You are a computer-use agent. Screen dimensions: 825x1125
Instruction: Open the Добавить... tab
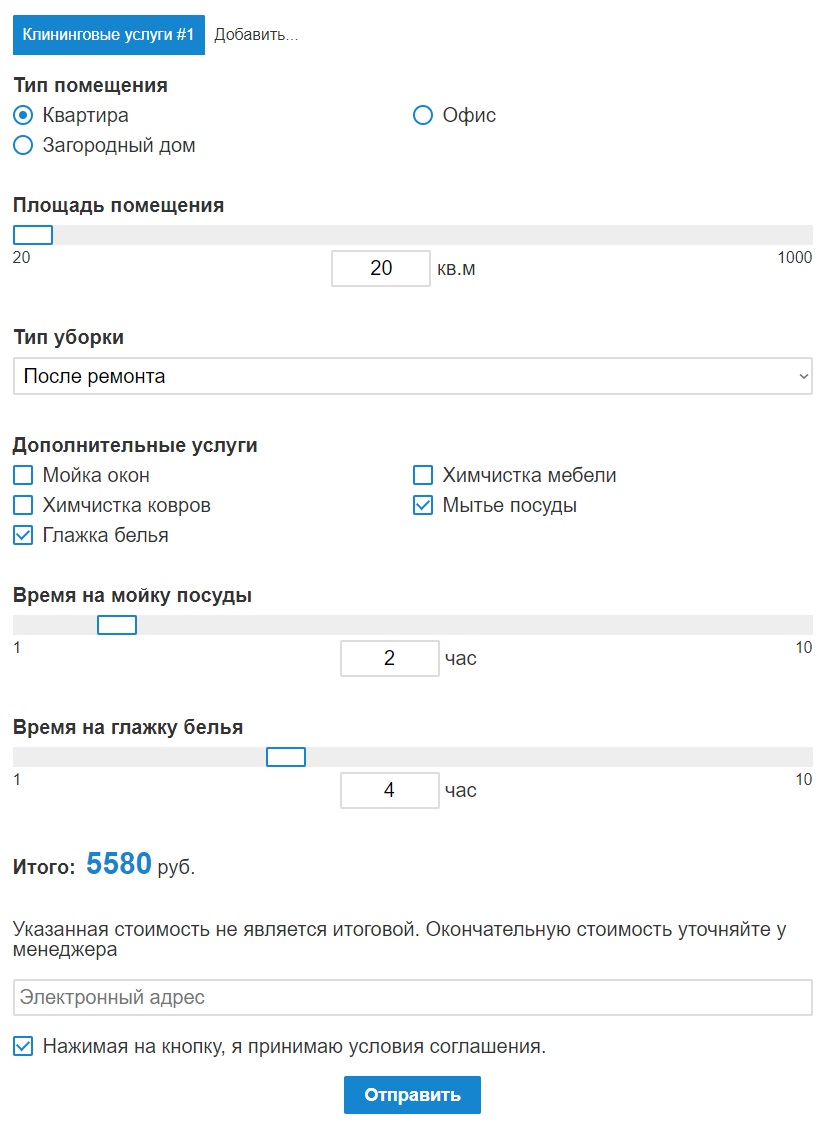[x=256, y=33]
